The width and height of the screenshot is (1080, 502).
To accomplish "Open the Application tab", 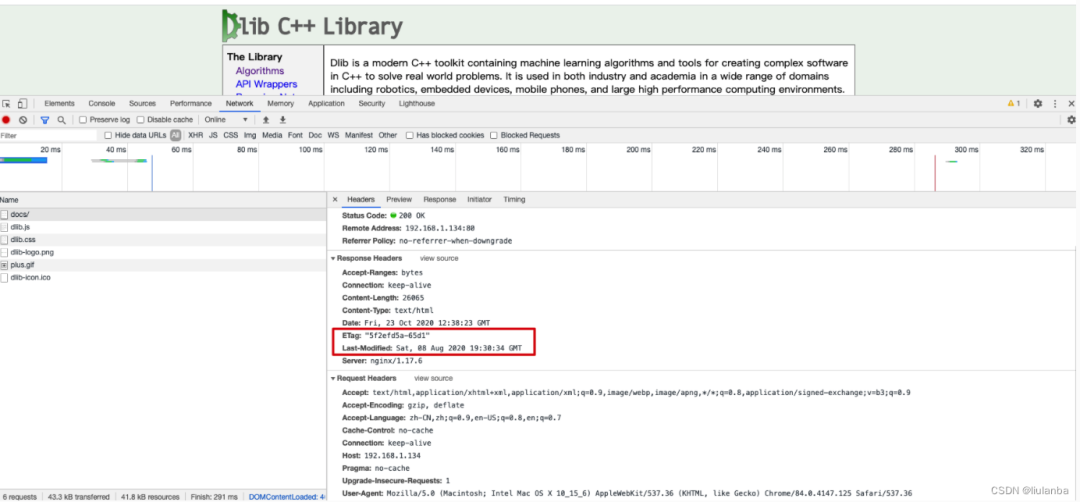I will coord(326,103).
